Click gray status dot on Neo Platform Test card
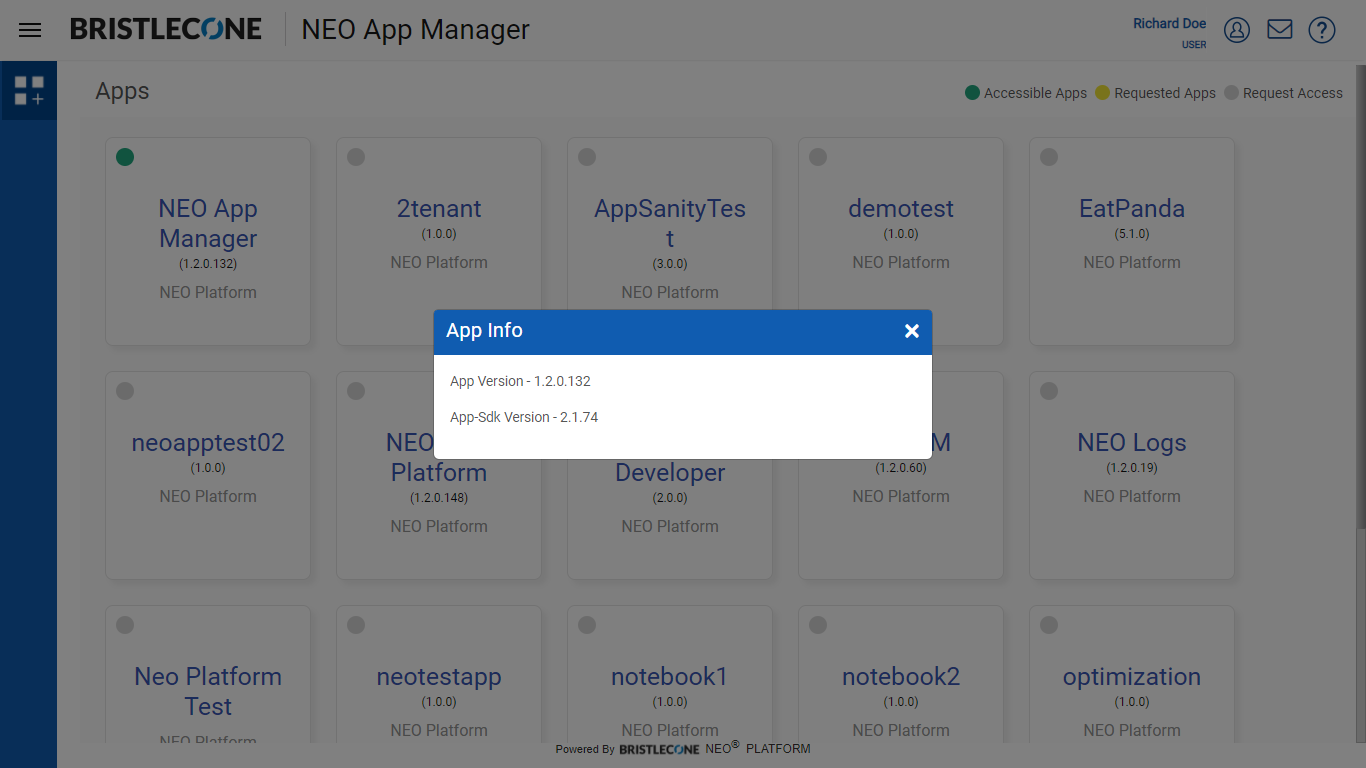This screenshot has width=1366, height=768. (125, 625)
